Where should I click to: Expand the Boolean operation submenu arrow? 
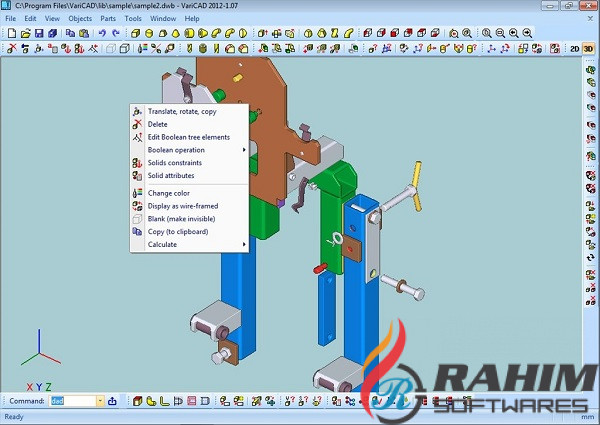click(244, 150)
